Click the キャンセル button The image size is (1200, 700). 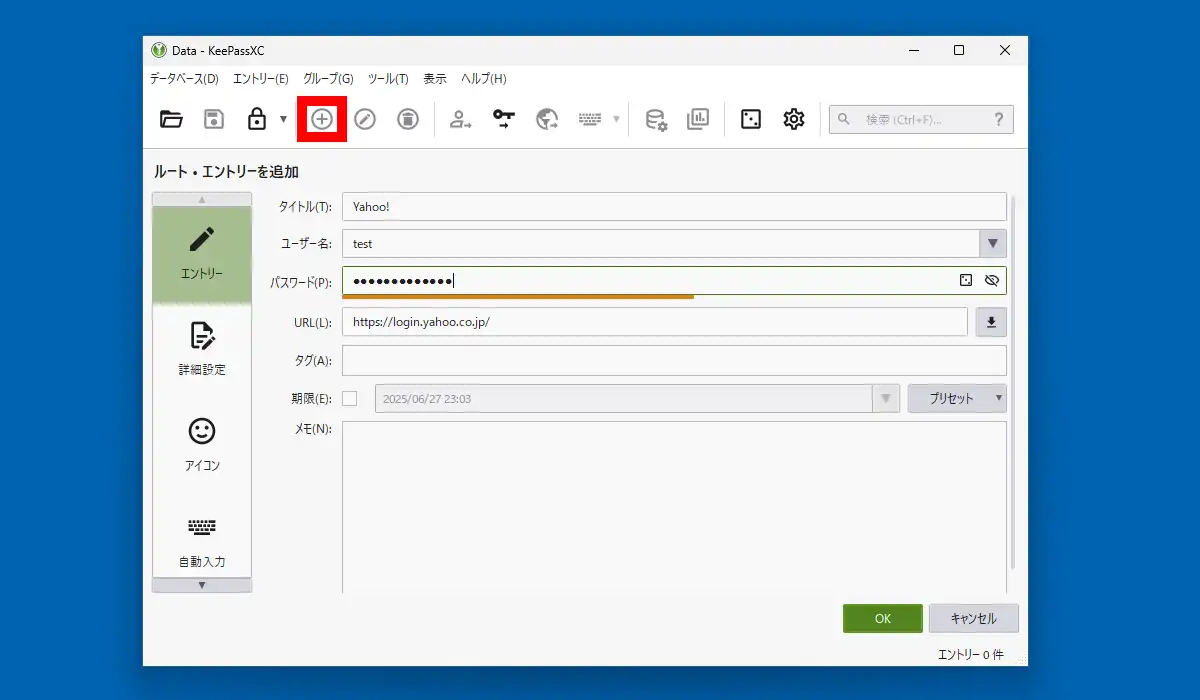pyautogui.click(x=974, y=618)
